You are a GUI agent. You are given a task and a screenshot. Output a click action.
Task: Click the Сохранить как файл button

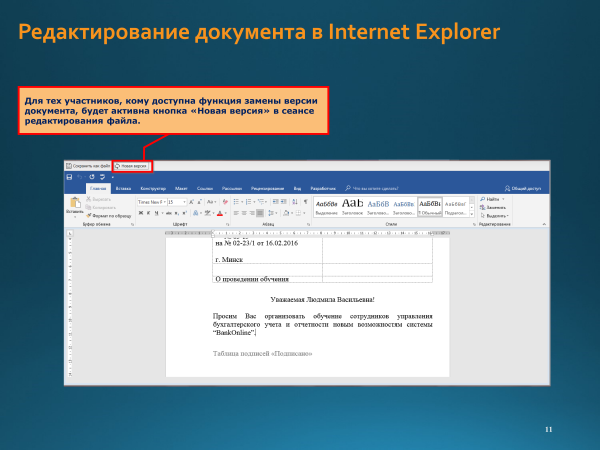(88, 165)
